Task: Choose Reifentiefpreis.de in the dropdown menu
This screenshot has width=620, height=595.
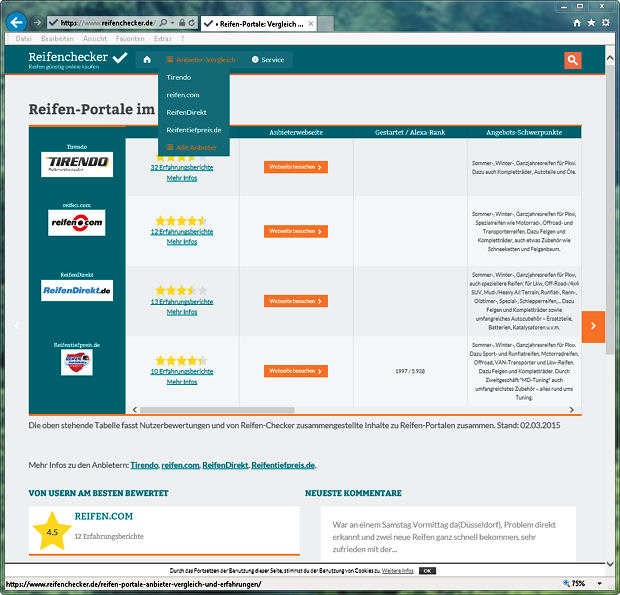Action: [194, 130]
